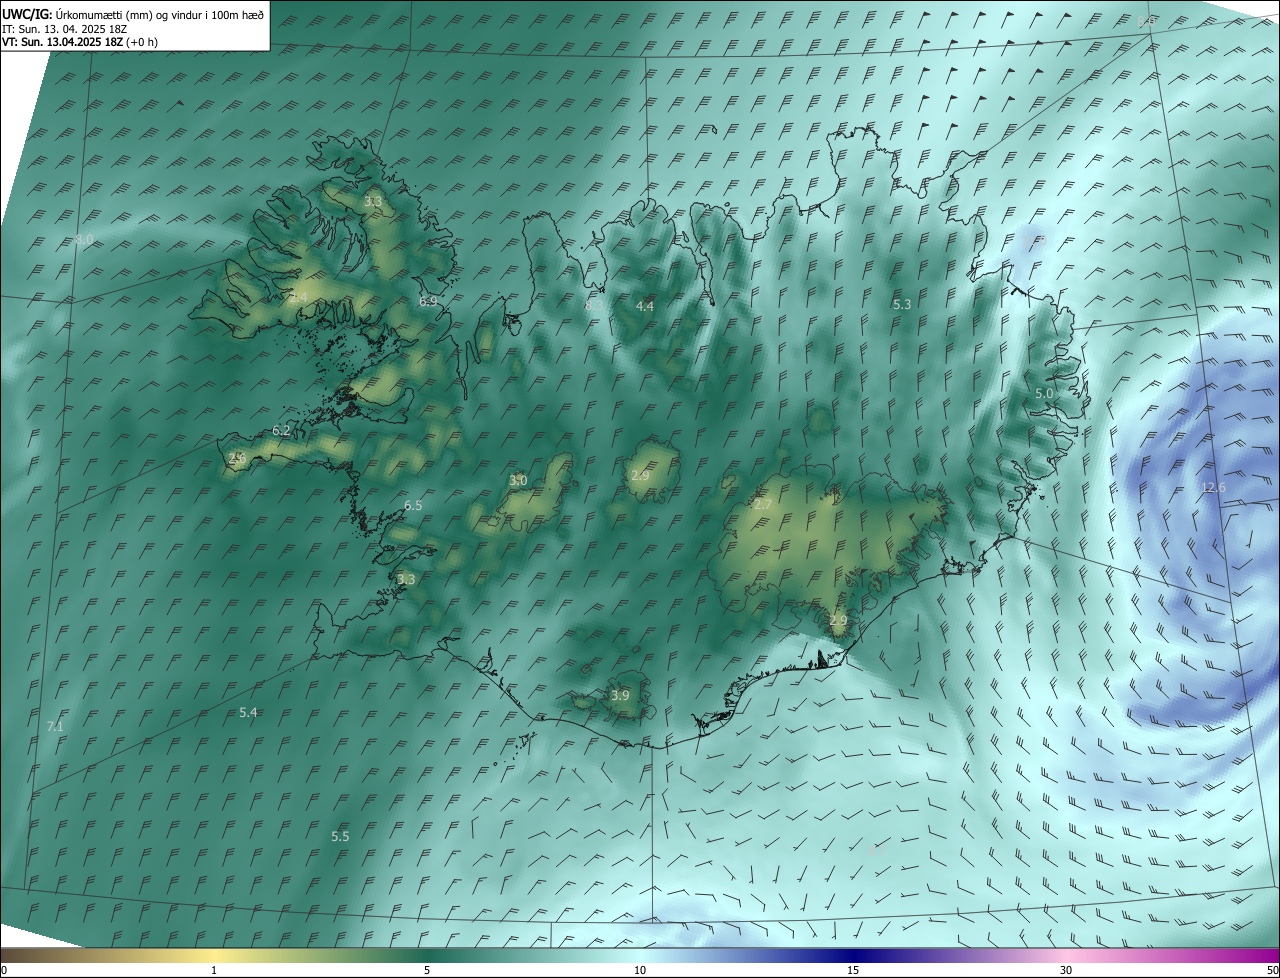The height and width of the screenshot is (978, 1280).
Task: Click the 7.1 value label
Action: coord(55,726)
